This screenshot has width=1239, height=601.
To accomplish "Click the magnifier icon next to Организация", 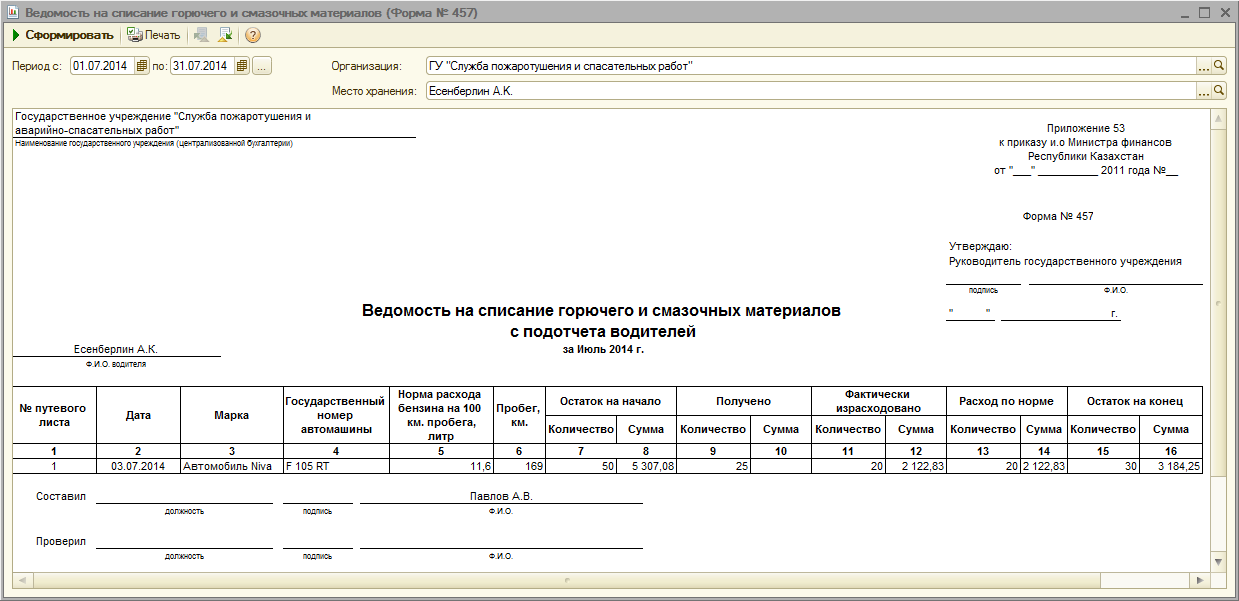I will coord(1219,66).
